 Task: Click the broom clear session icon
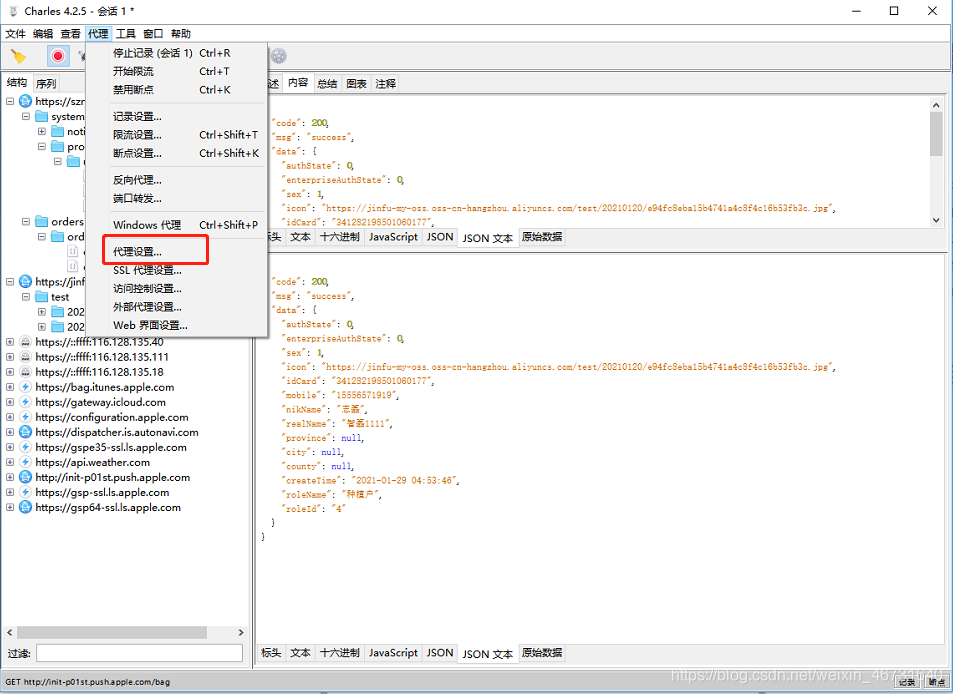click(x=18, y=57)
